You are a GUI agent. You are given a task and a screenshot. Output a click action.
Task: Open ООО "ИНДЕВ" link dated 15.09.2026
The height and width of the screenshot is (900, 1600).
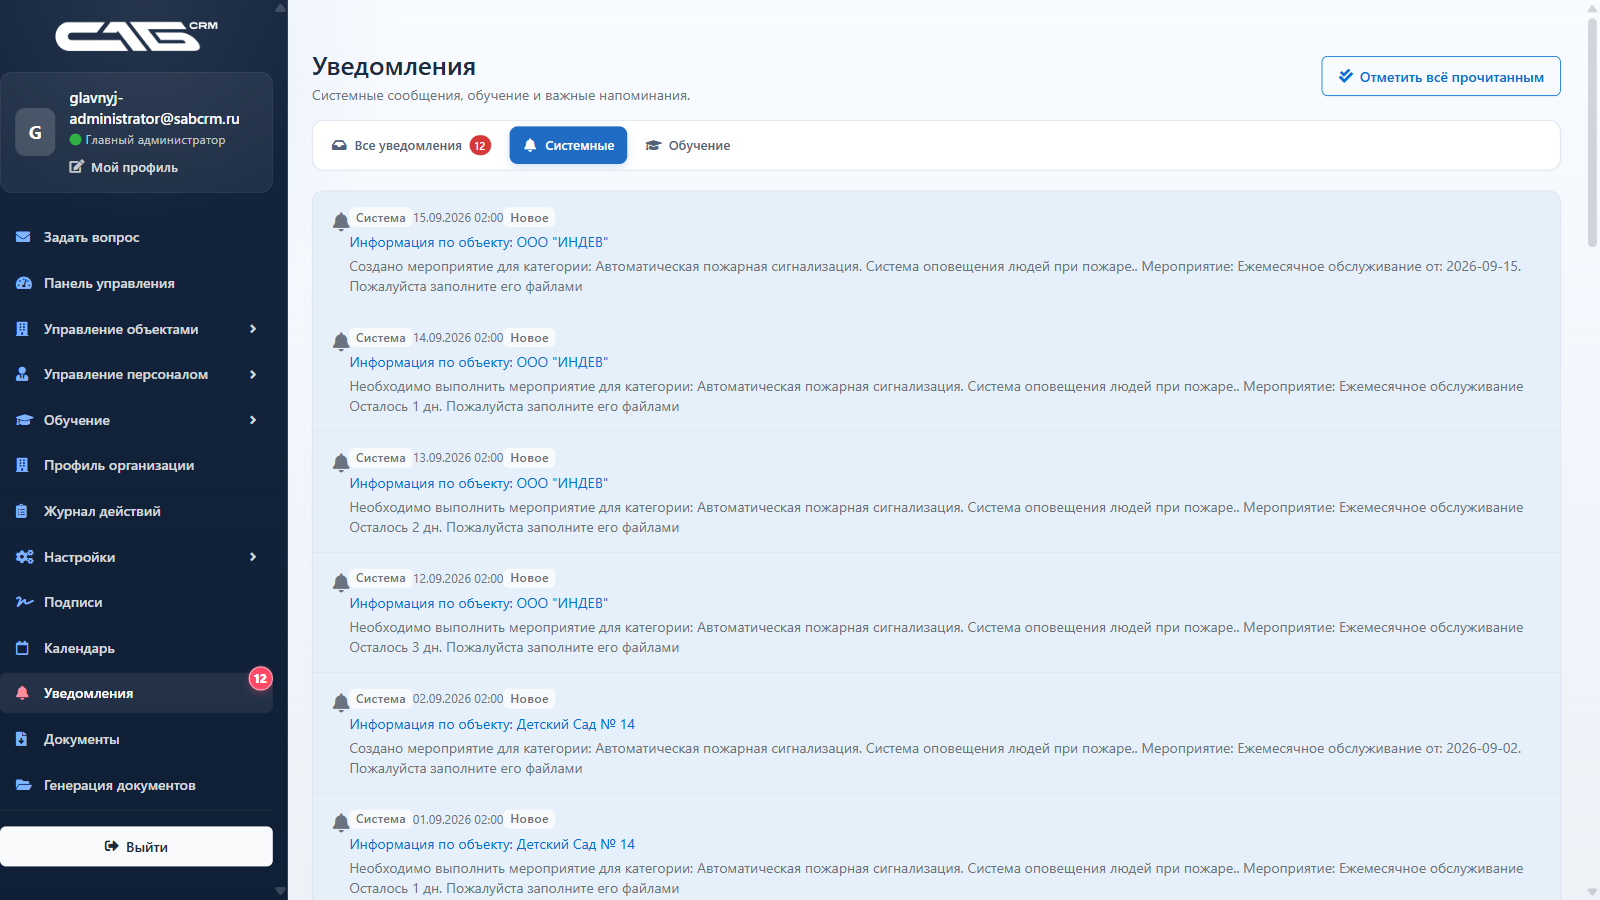pyautogui.click(x=478, y=242)
